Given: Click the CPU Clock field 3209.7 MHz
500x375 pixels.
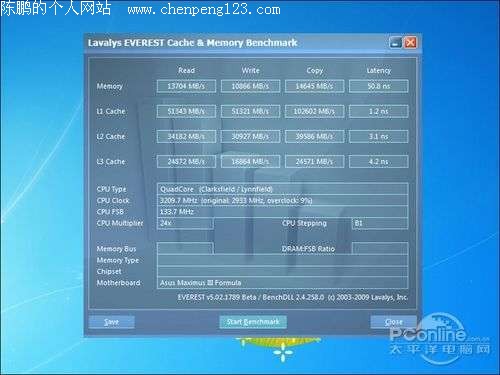Looking at the screenshot, I should 282,201.
